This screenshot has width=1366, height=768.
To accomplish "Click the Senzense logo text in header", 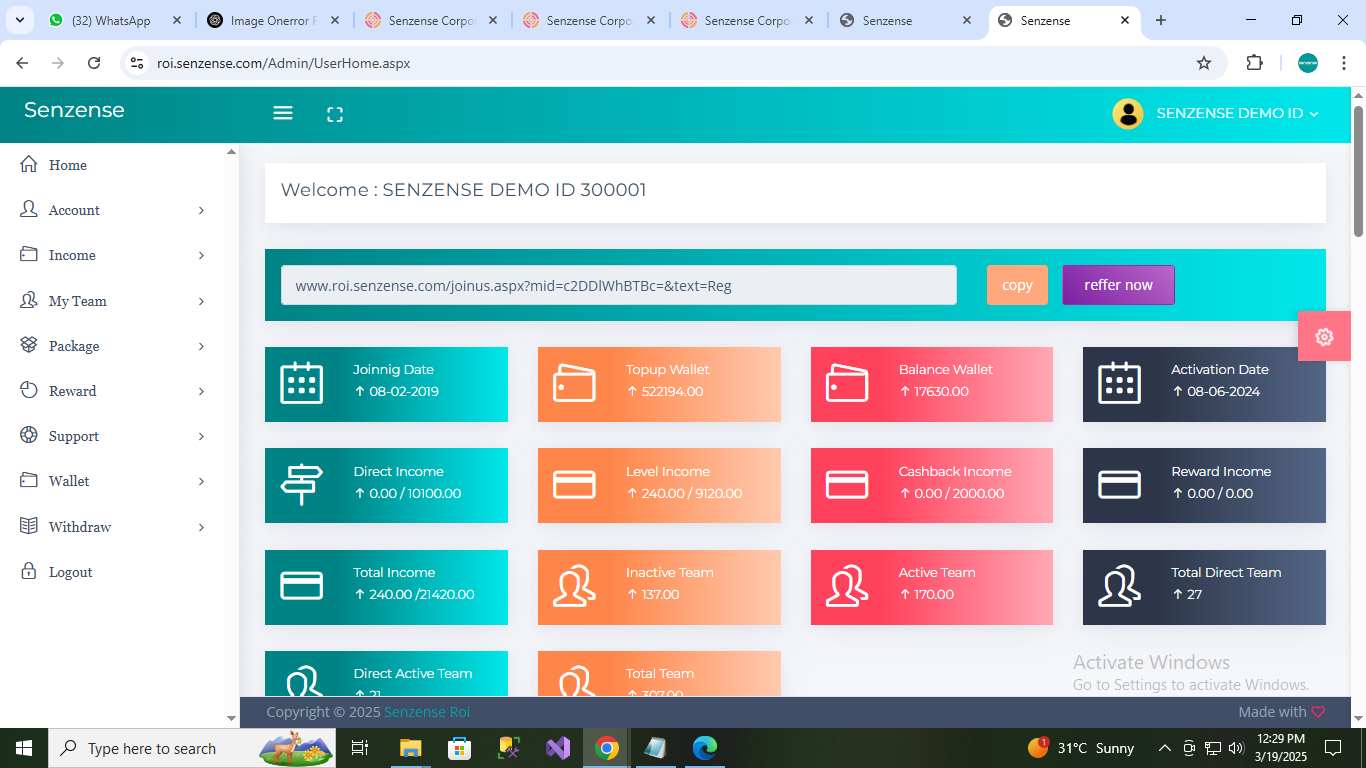I will coord(74,110).
